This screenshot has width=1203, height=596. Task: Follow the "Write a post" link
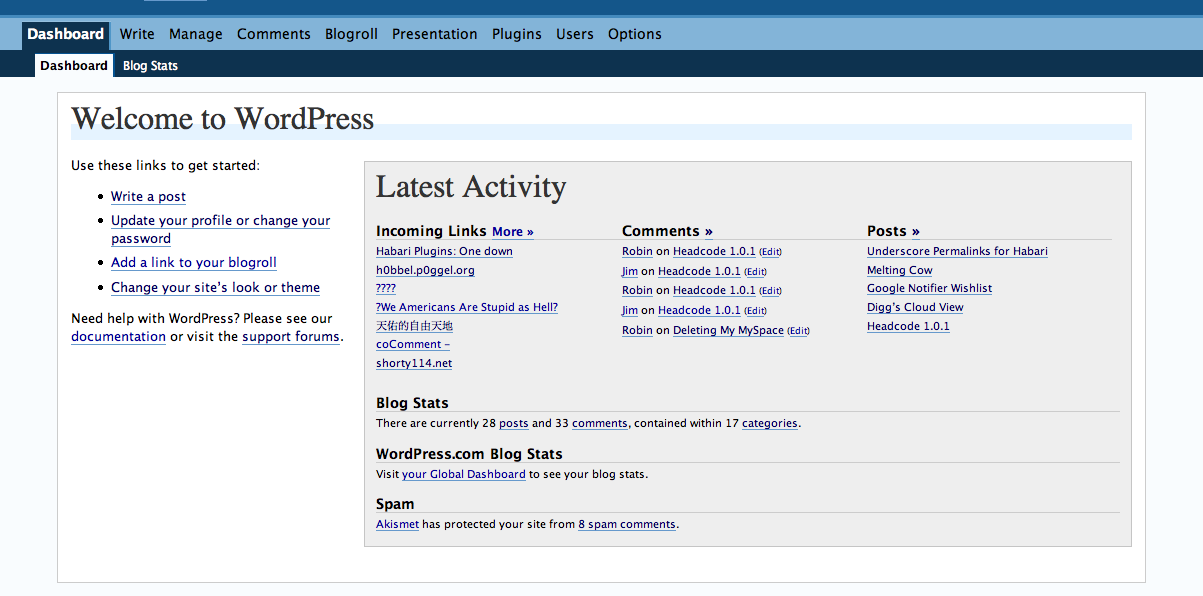[148, 197]
